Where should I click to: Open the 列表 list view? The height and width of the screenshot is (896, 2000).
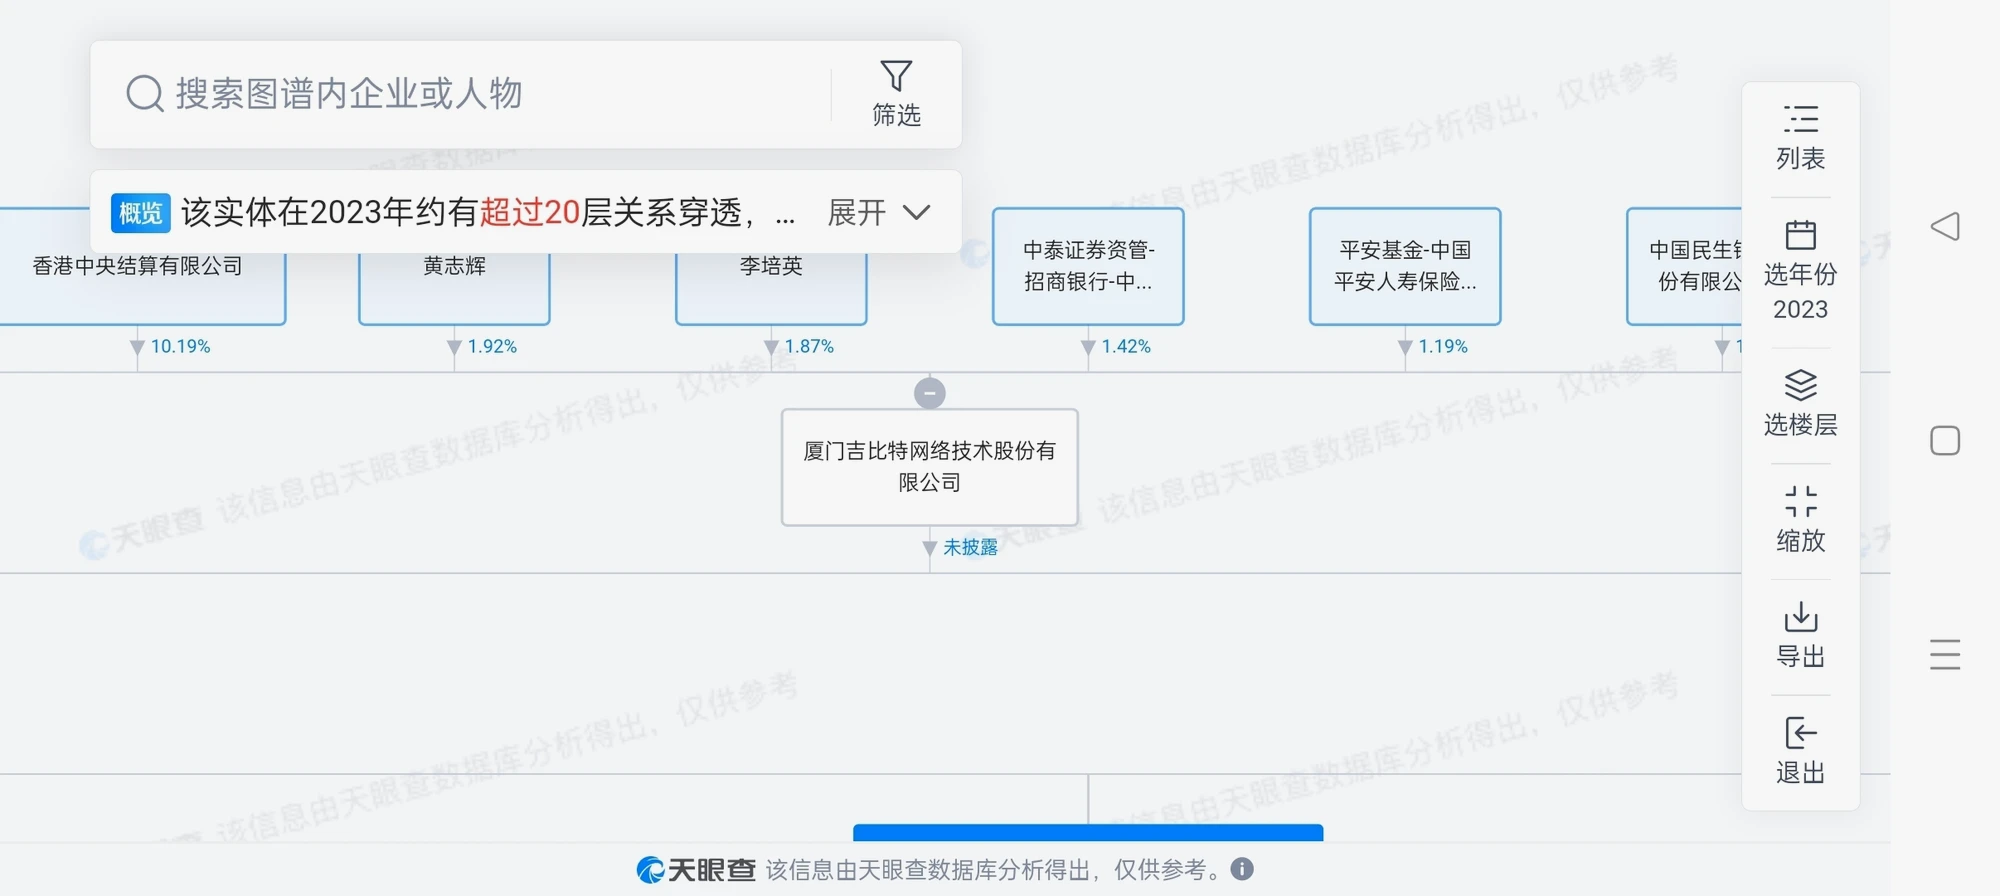[x=1800, y=138]
